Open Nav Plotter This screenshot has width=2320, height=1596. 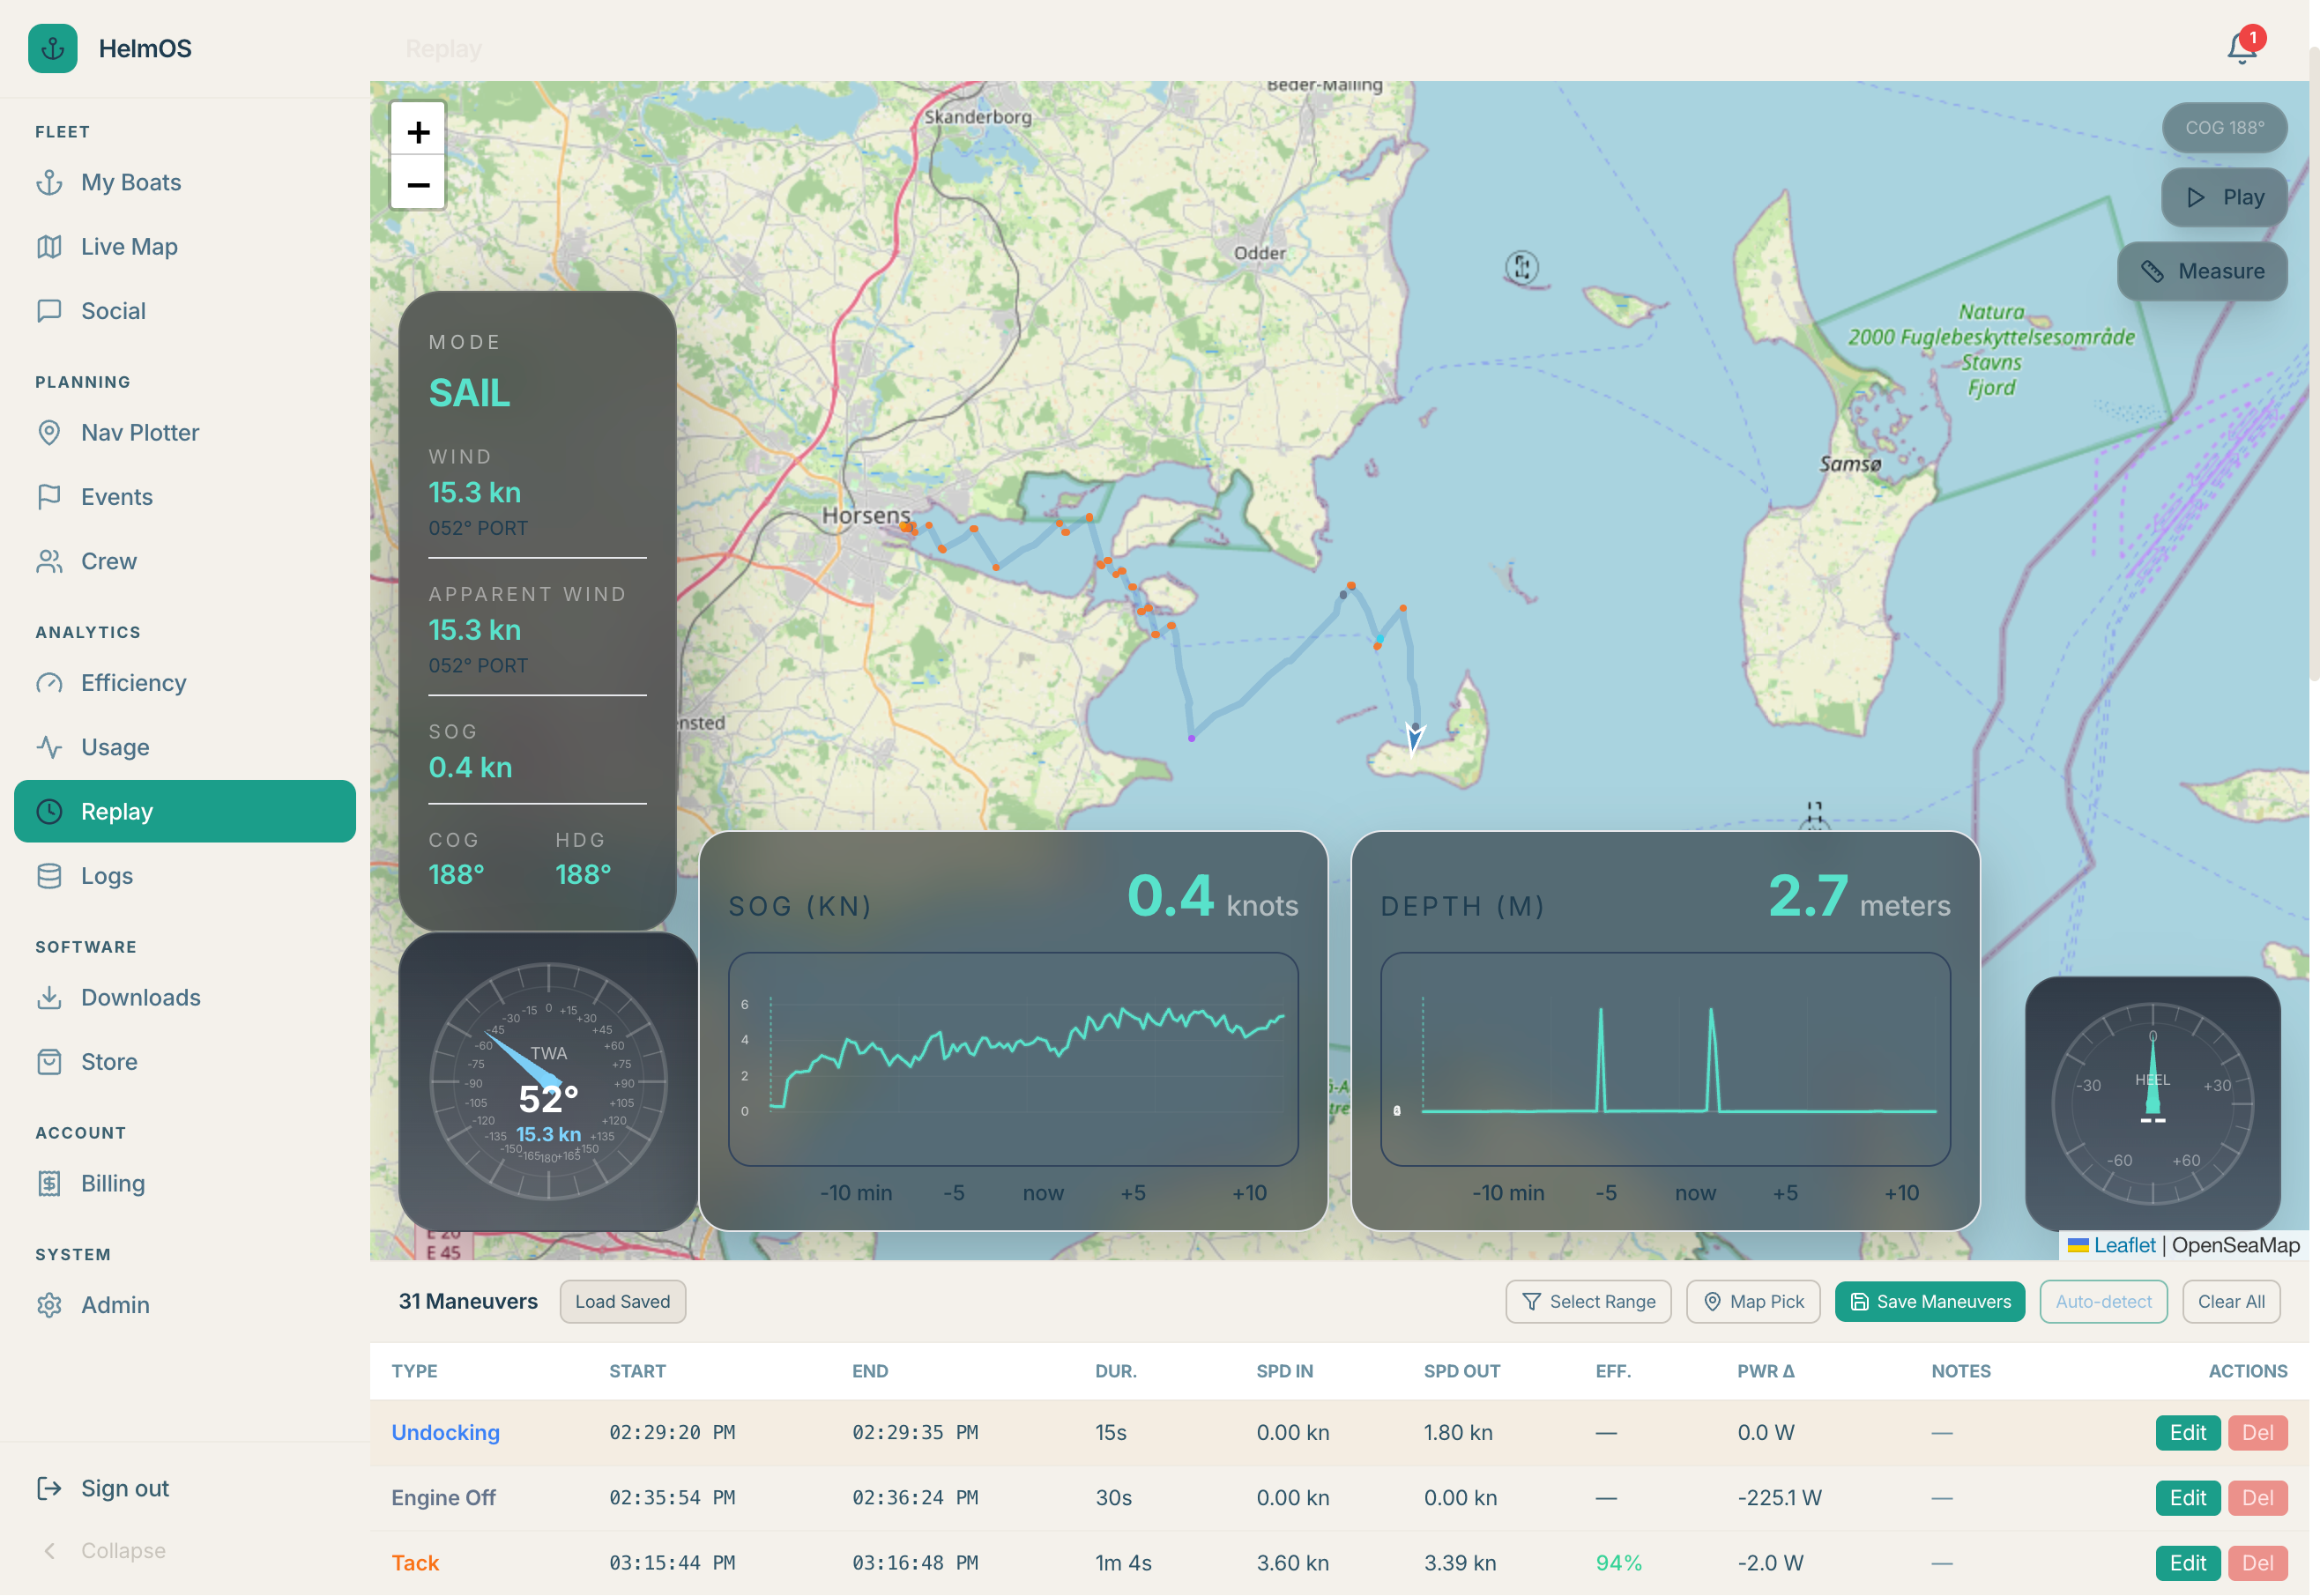(185, 432)
